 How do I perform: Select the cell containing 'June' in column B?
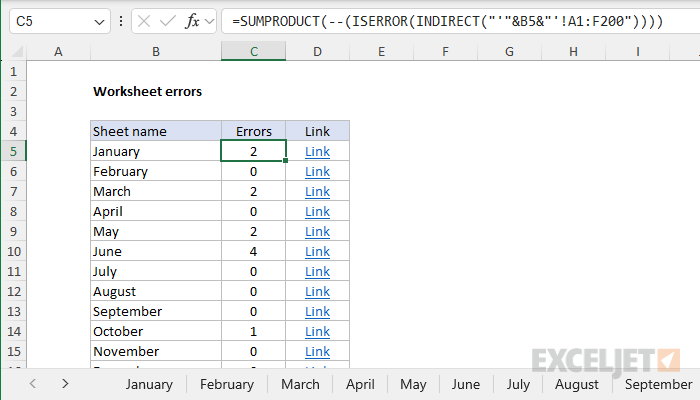pyautogui.click(x=156, y=251)
